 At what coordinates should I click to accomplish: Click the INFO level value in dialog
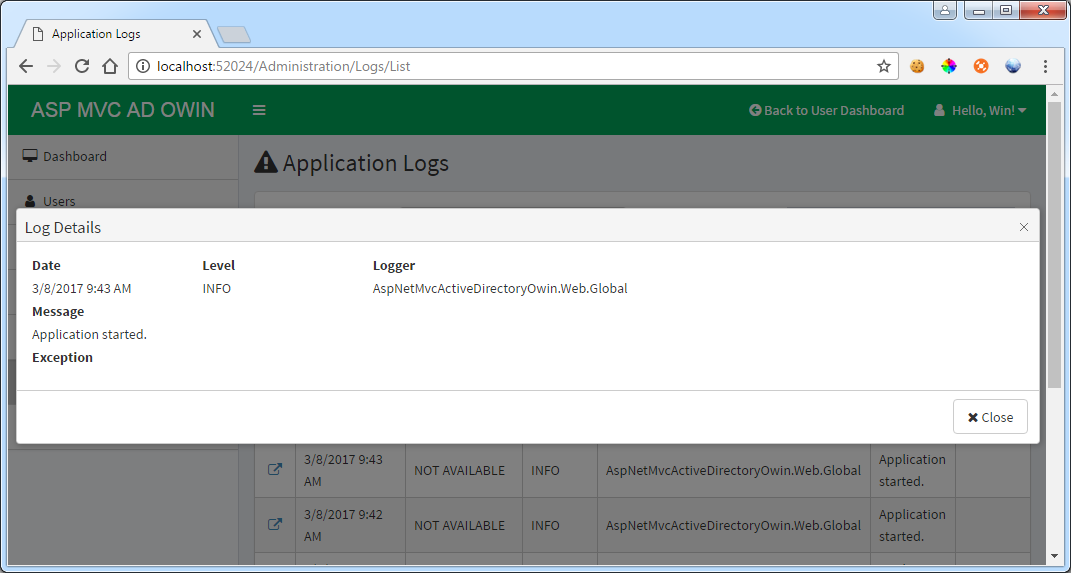pos(217,288)
